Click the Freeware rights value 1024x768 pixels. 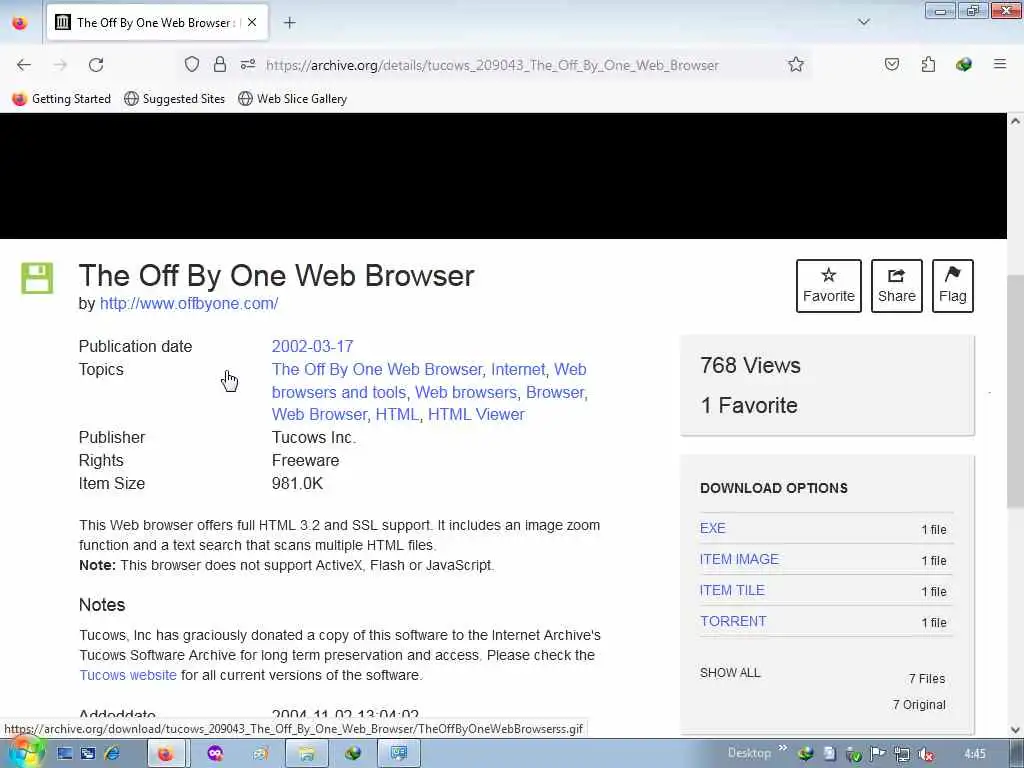tap(305, 460)
